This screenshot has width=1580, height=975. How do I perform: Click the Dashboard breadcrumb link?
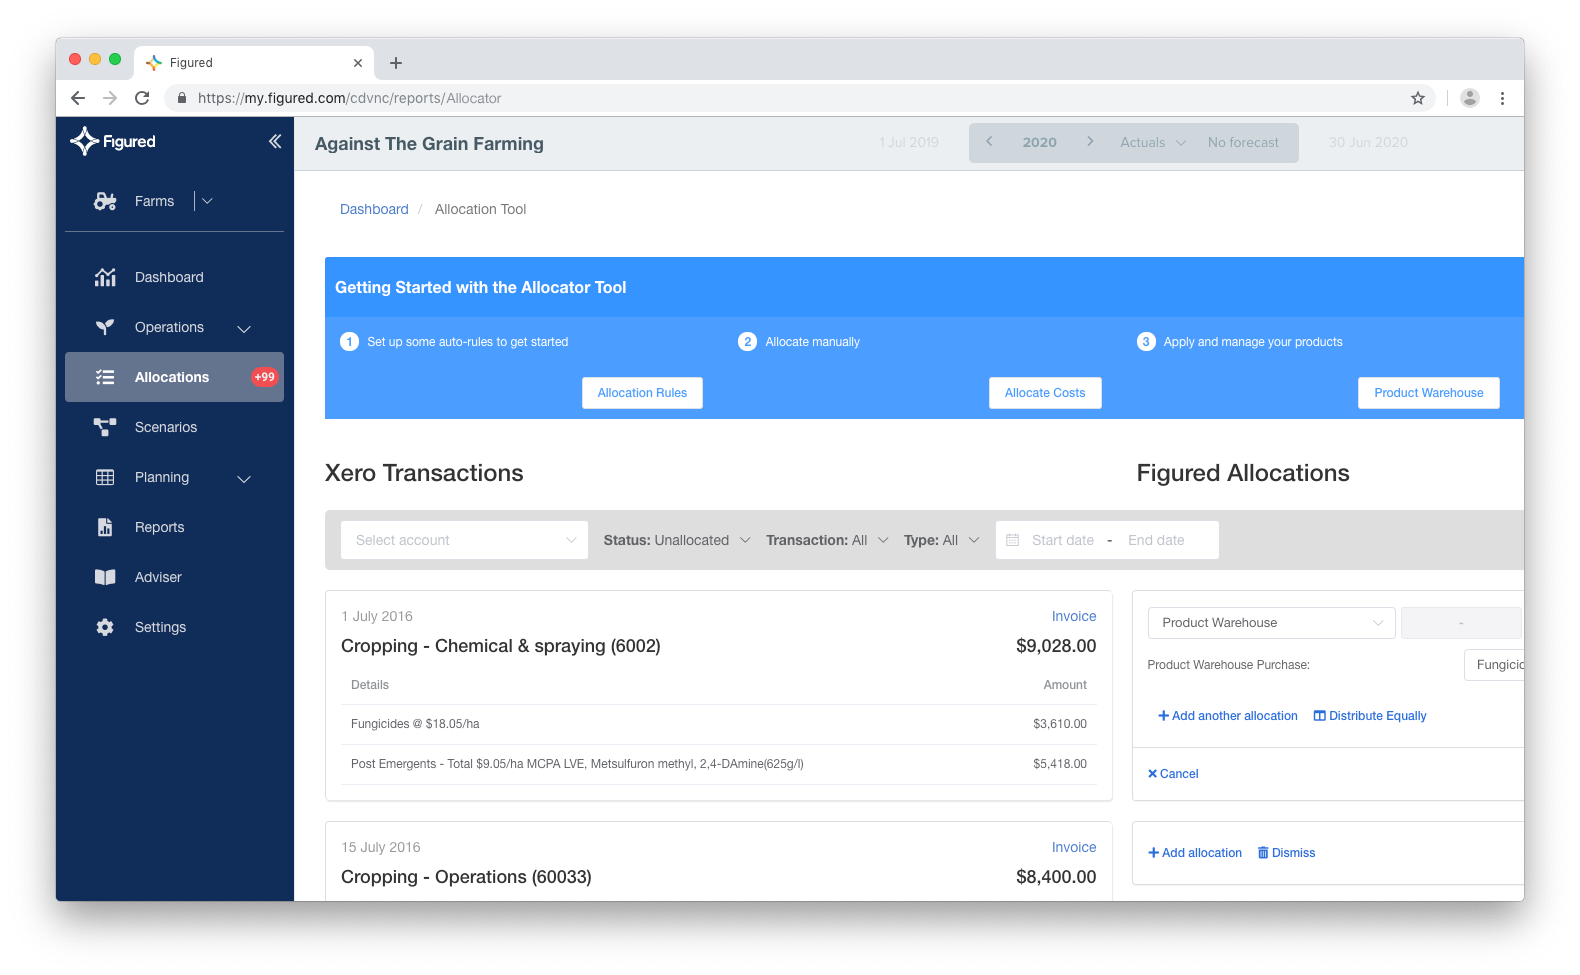click(x=374, y=209)
